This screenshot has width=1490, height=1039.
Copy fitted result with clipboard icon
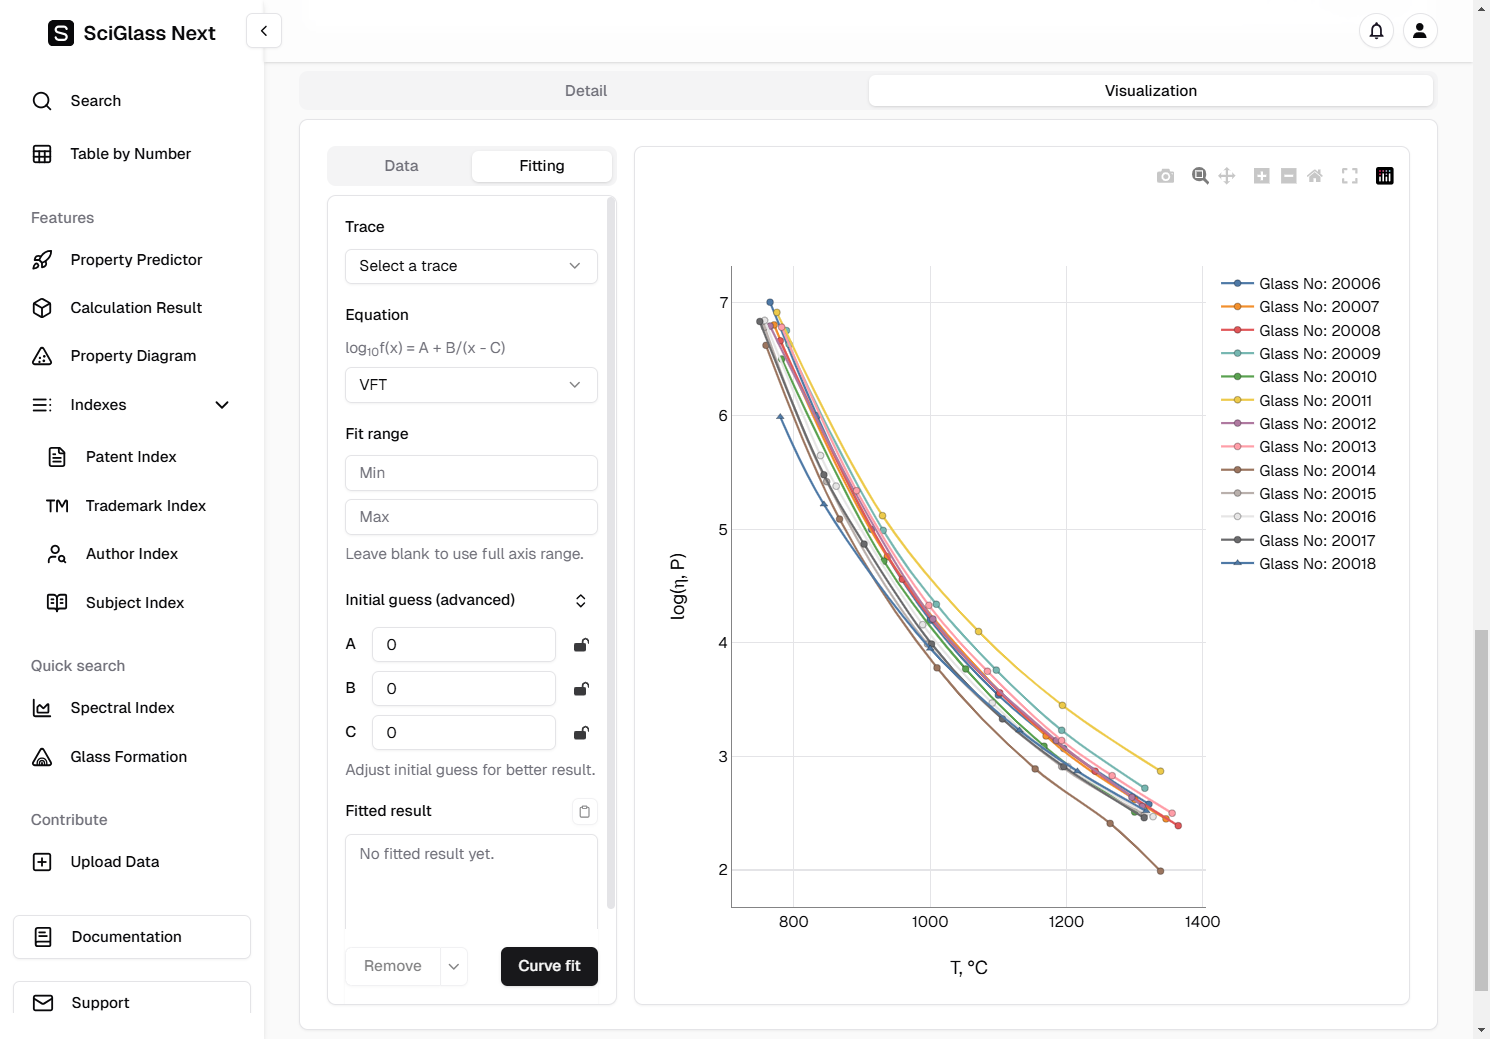coord(584,811)
